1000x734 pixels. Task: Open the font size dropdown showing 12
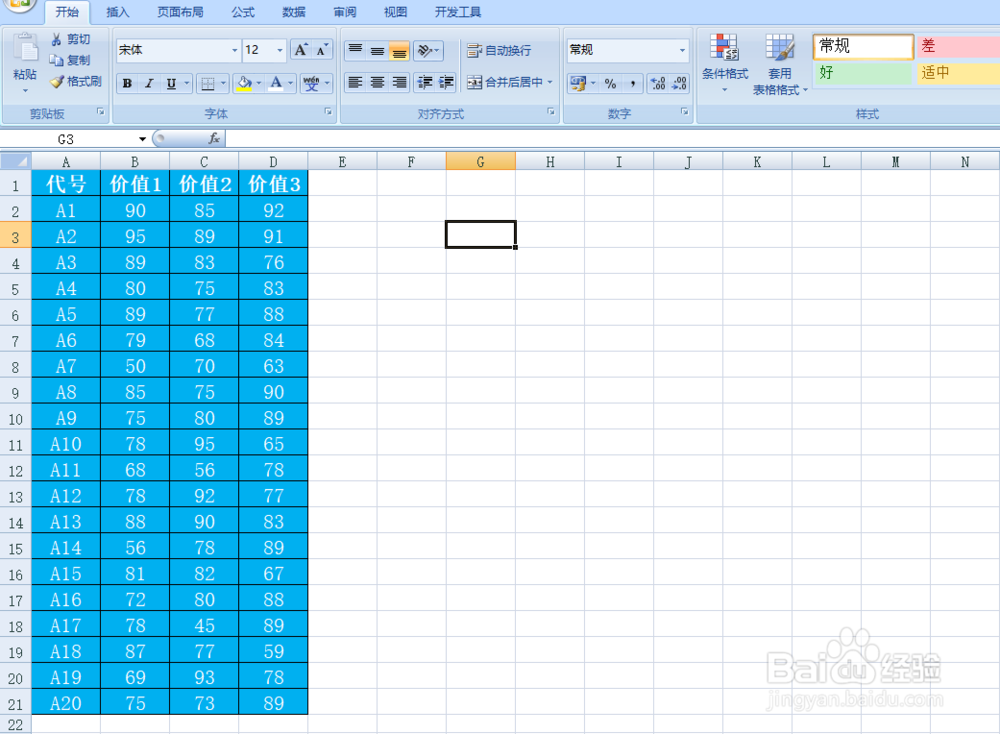(x=280, y=50)
